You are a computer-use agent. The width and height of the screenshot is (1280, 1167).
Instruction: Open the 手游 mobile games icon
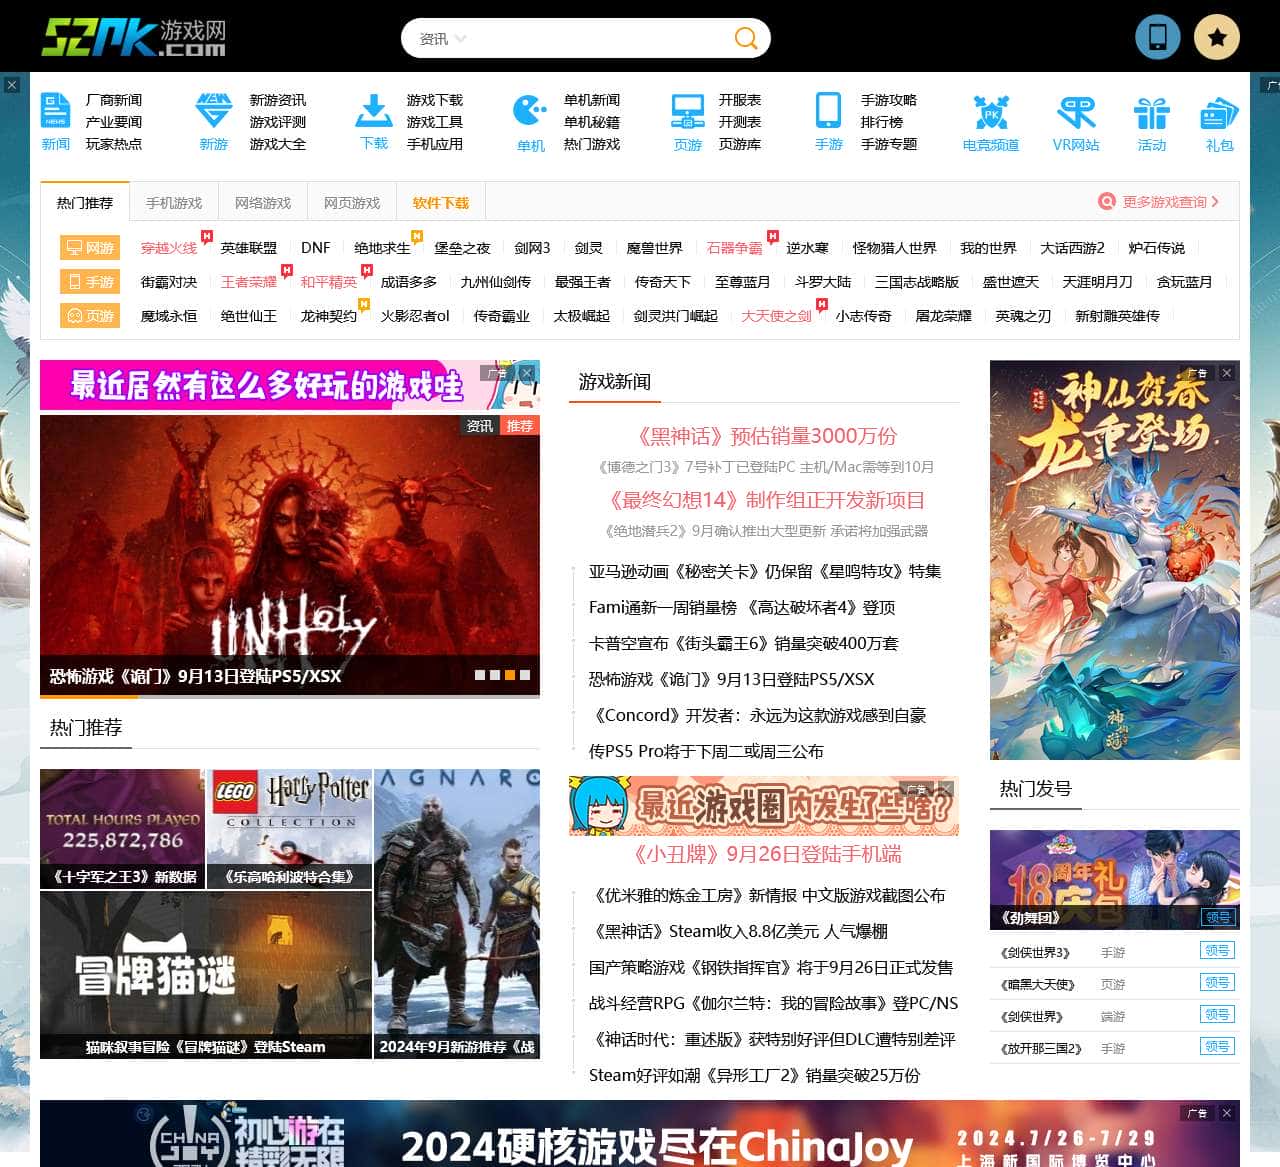(x=829, y=122)
